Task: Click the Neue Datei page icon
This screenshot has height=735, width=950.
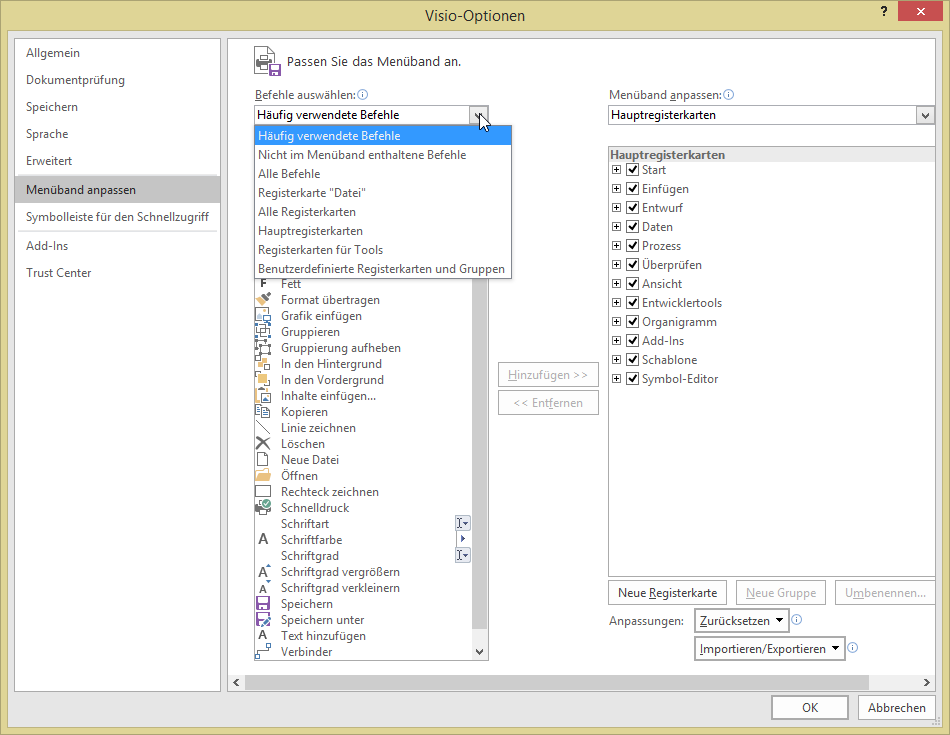Action: (x=263, y=459)
